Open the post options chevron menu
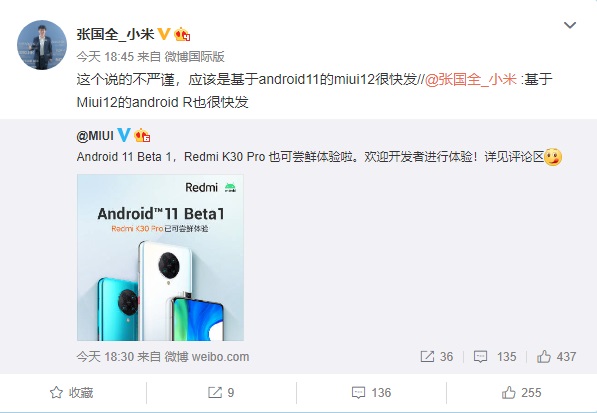Viewport: 597px width, 413px height. tap(570, 26)
